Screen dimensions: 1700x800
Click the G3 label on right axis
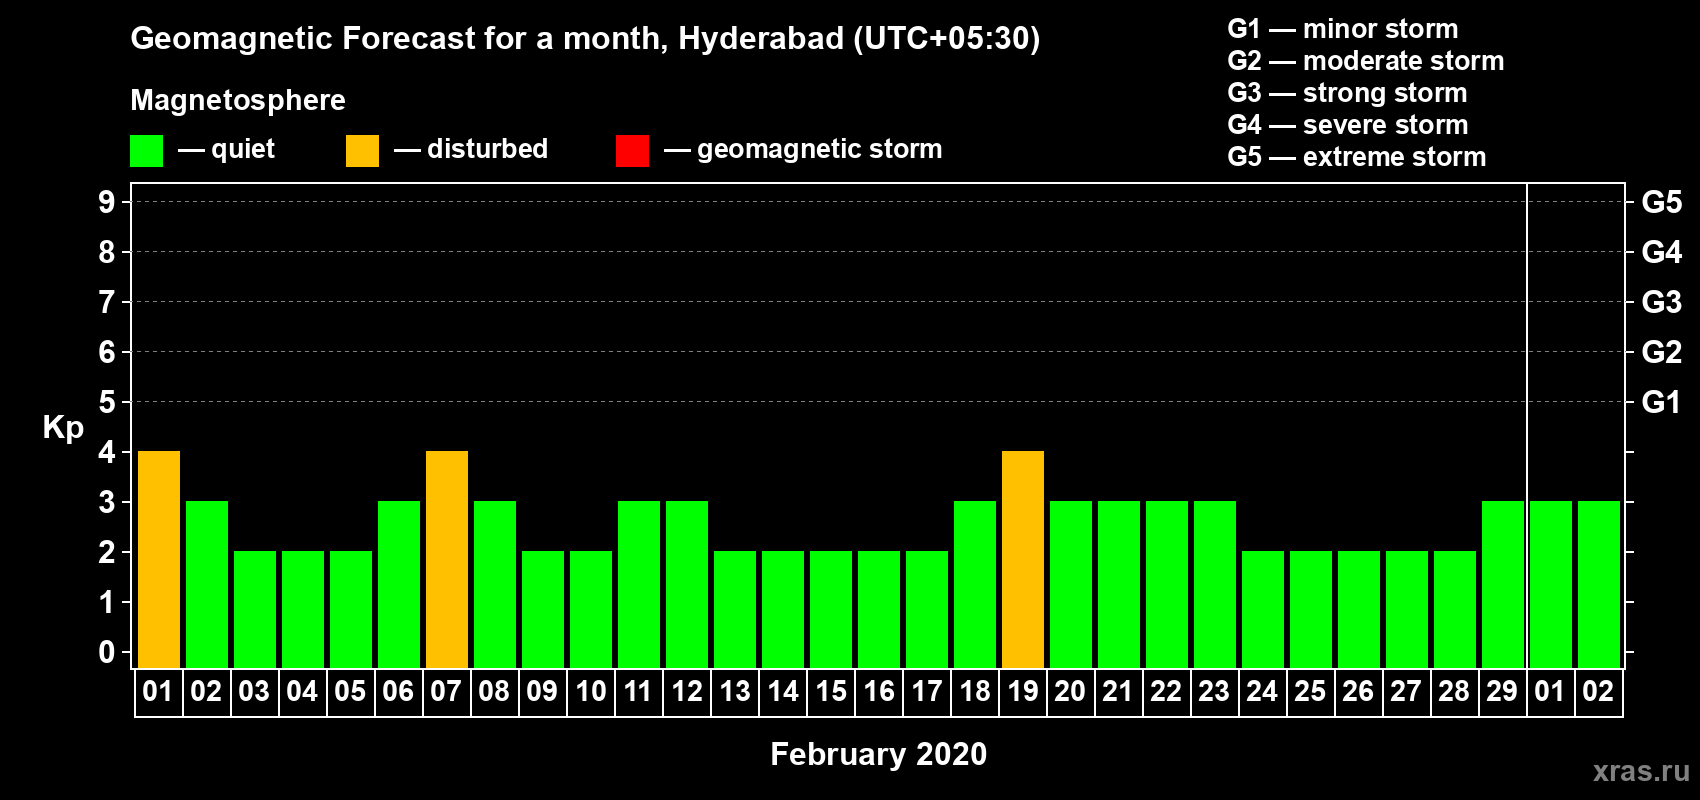coord(1661,302)
